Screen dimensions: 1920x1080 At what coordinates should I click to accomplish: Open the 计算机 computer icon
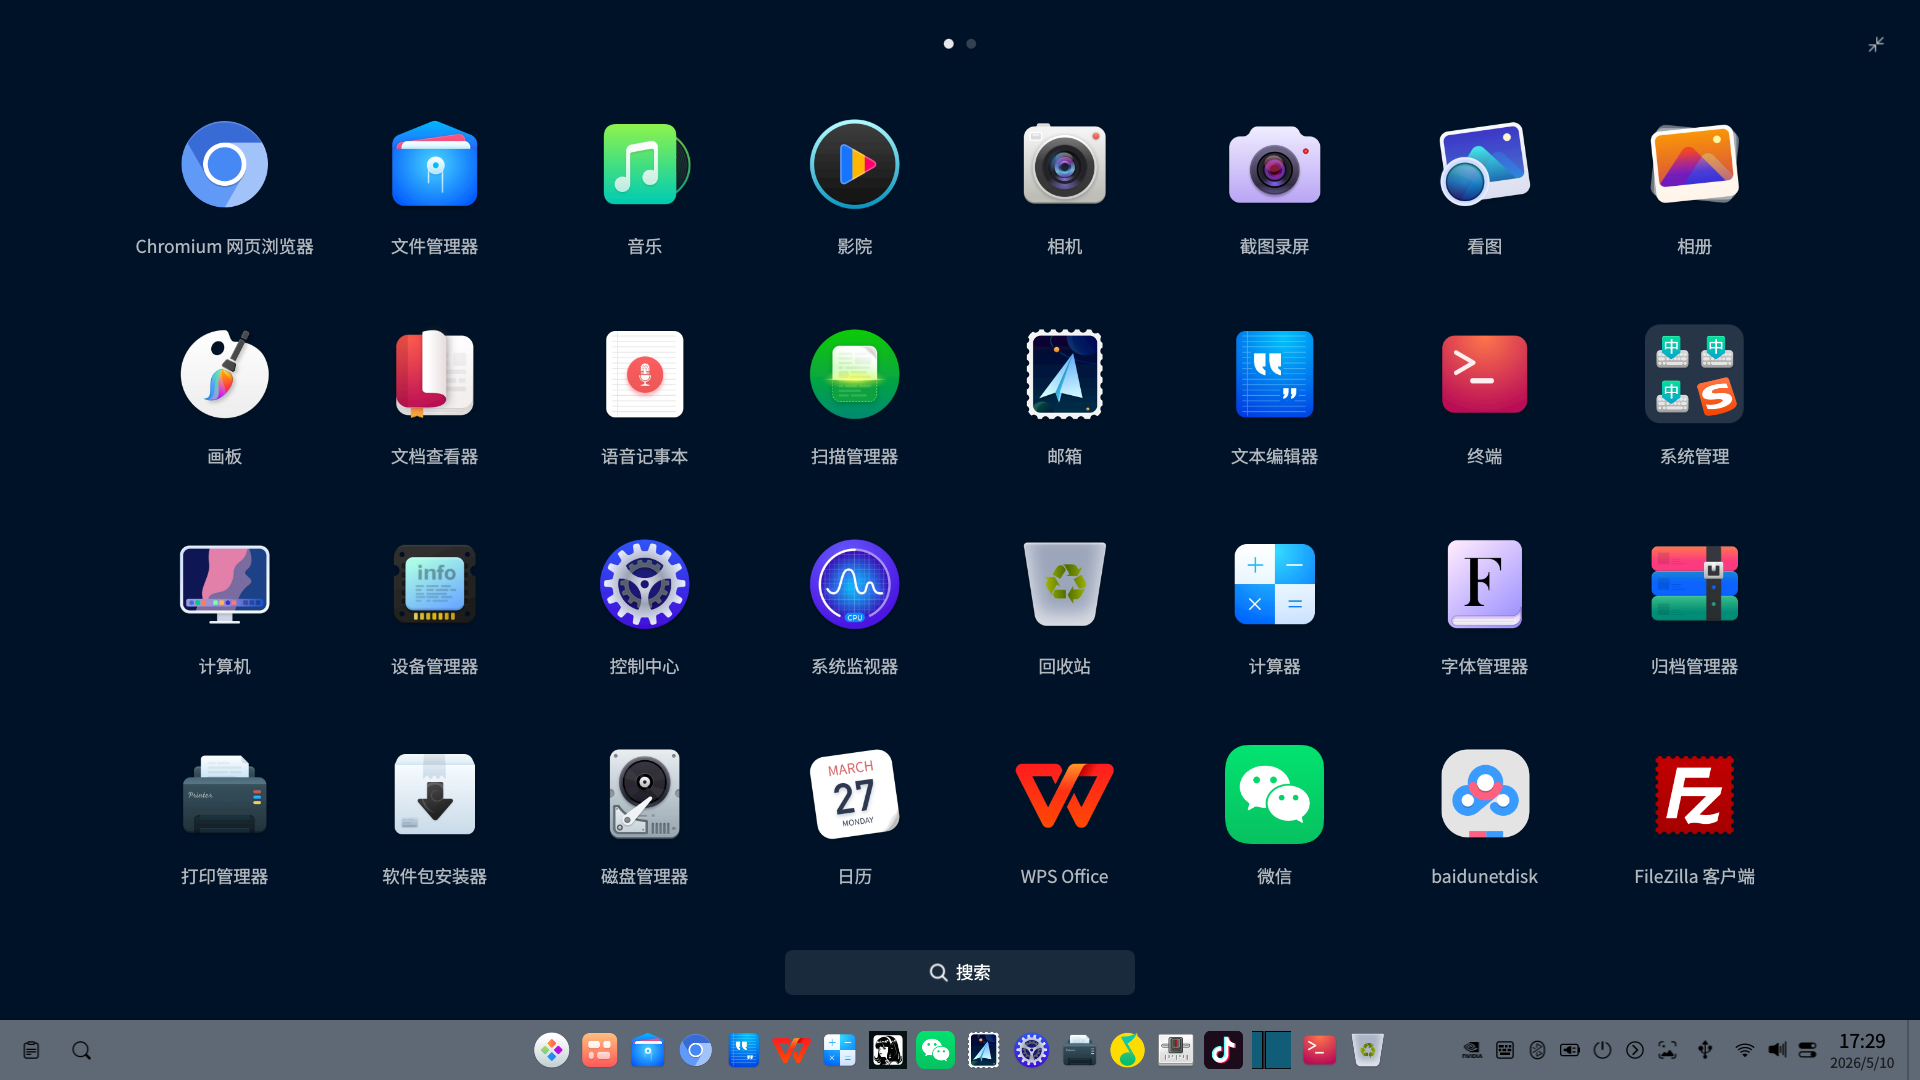[224, 585]
